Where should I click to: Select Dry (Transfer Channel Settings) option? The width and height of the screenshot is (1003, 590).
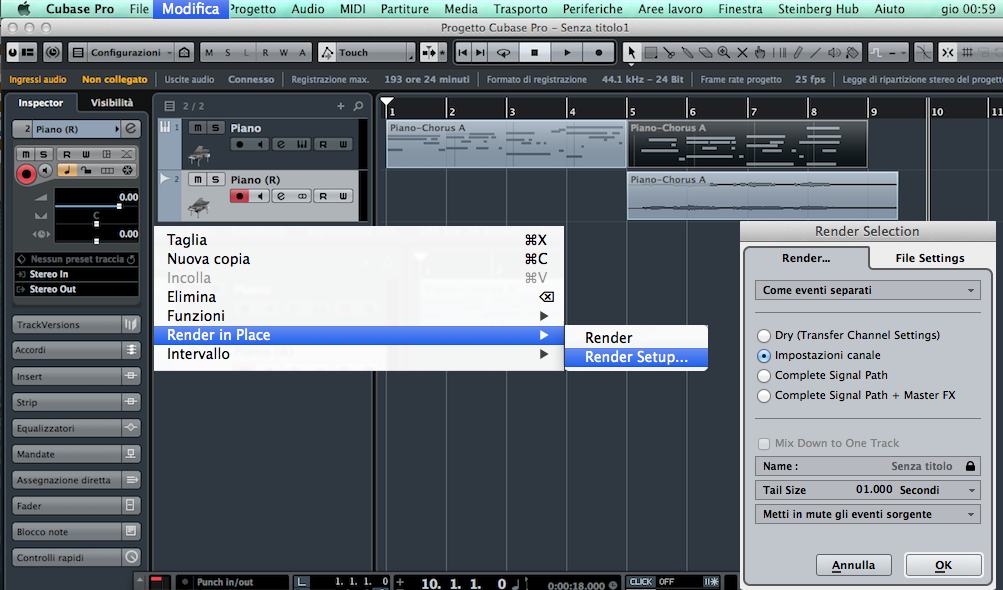click(x=764, y=335)
